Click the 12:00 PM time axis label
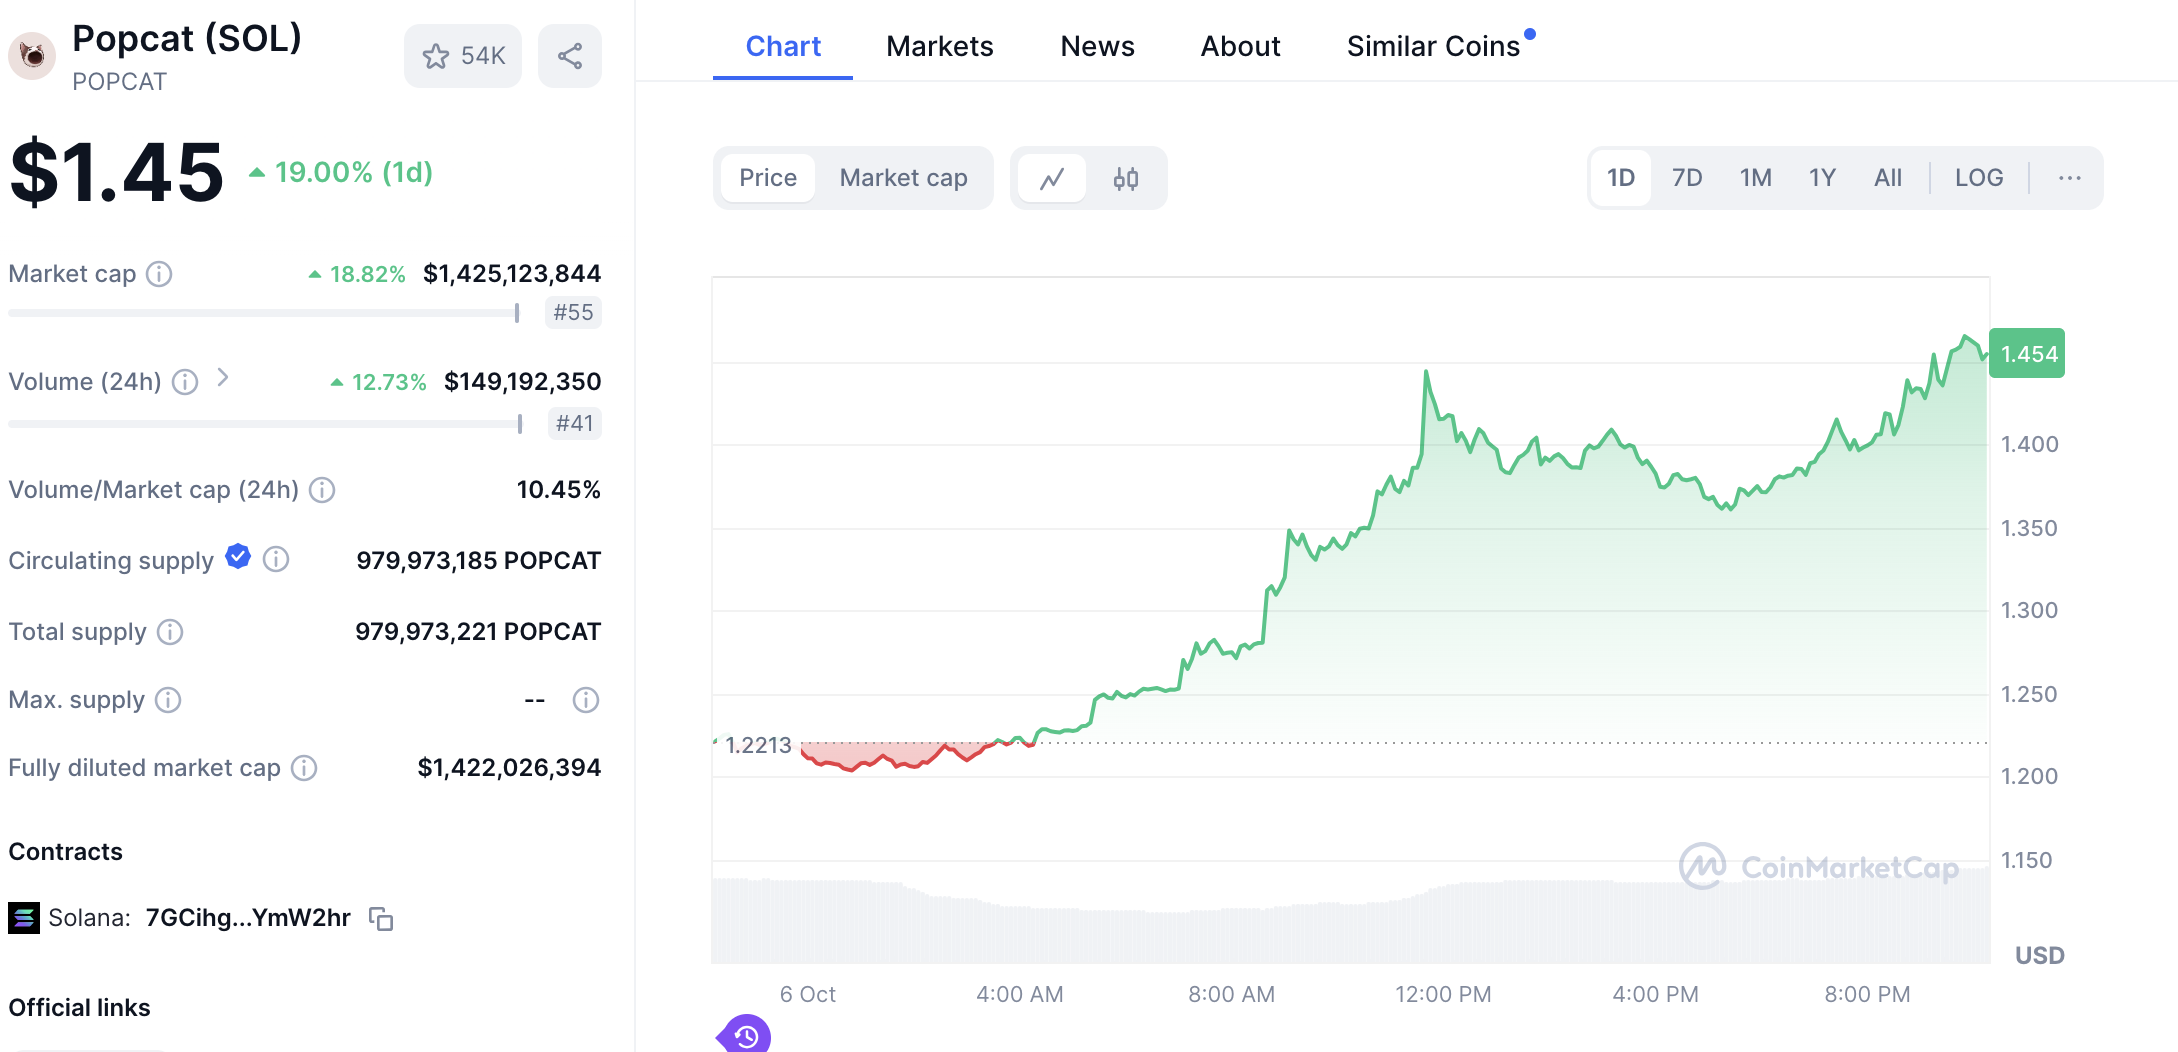2178x1052 pixels. [x=1443, y=994]
